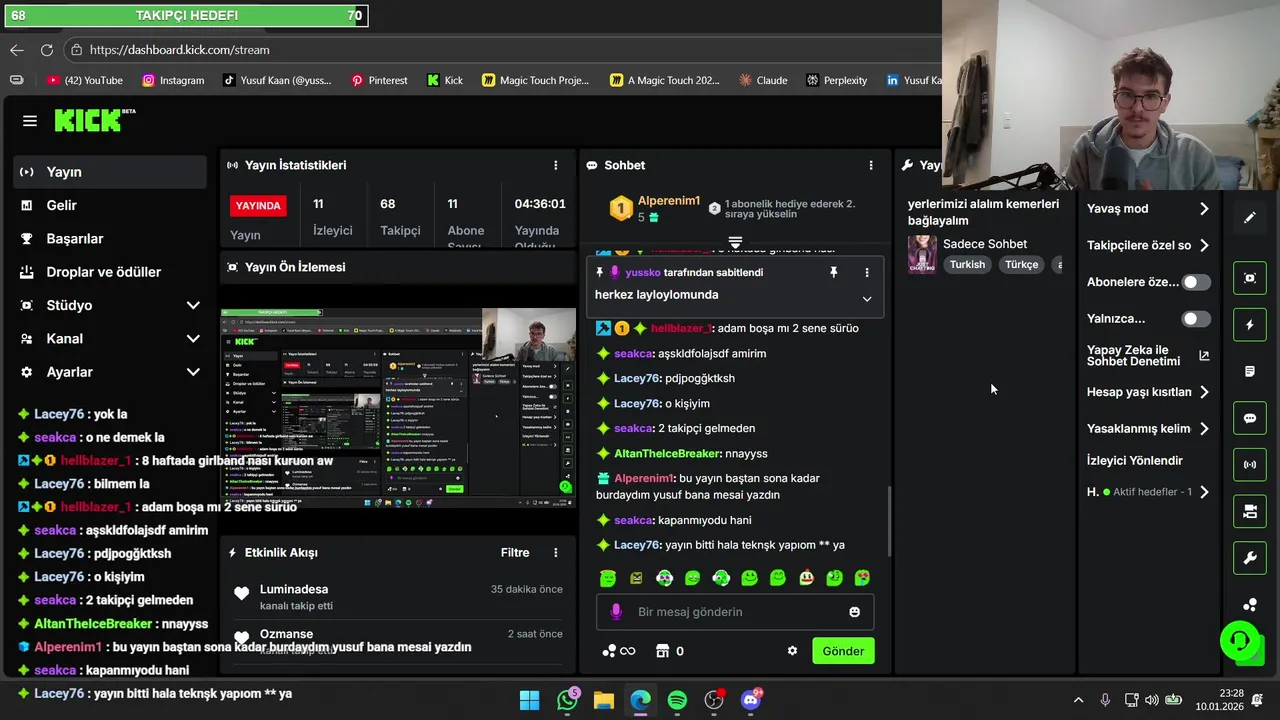The width and height of the screenshot is (1280, 720).
Task: Open pinned message three-dot menu
Action: tap(867, 272)
